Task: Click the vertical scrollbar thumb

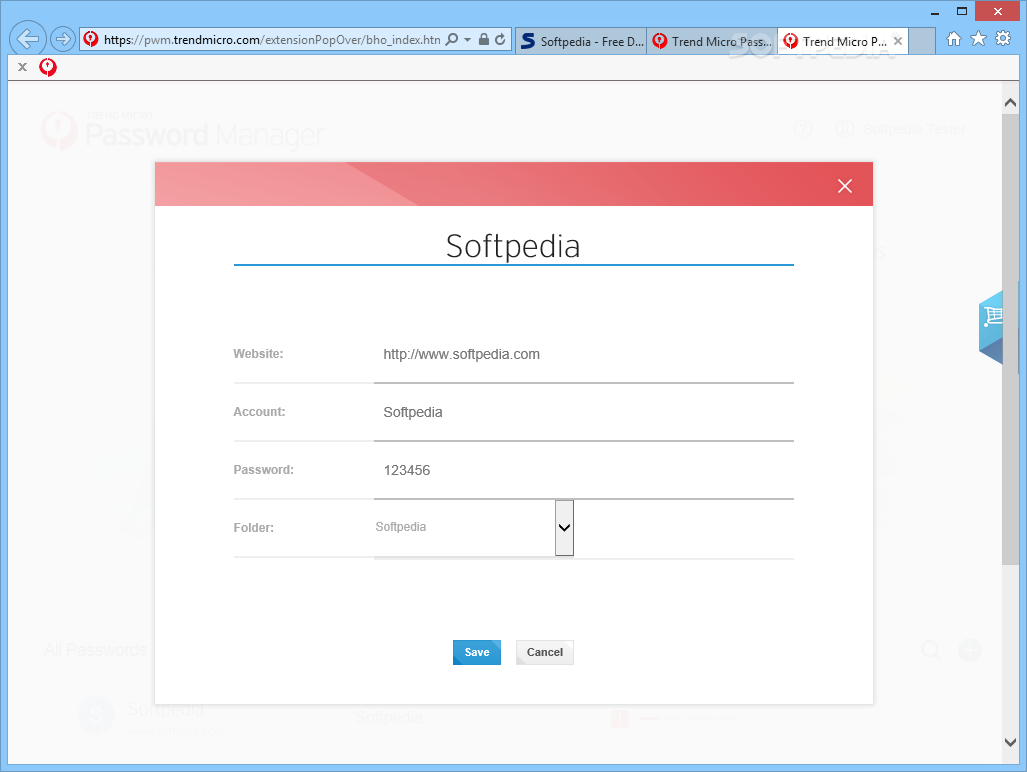Action: [x=1010, y=339]
